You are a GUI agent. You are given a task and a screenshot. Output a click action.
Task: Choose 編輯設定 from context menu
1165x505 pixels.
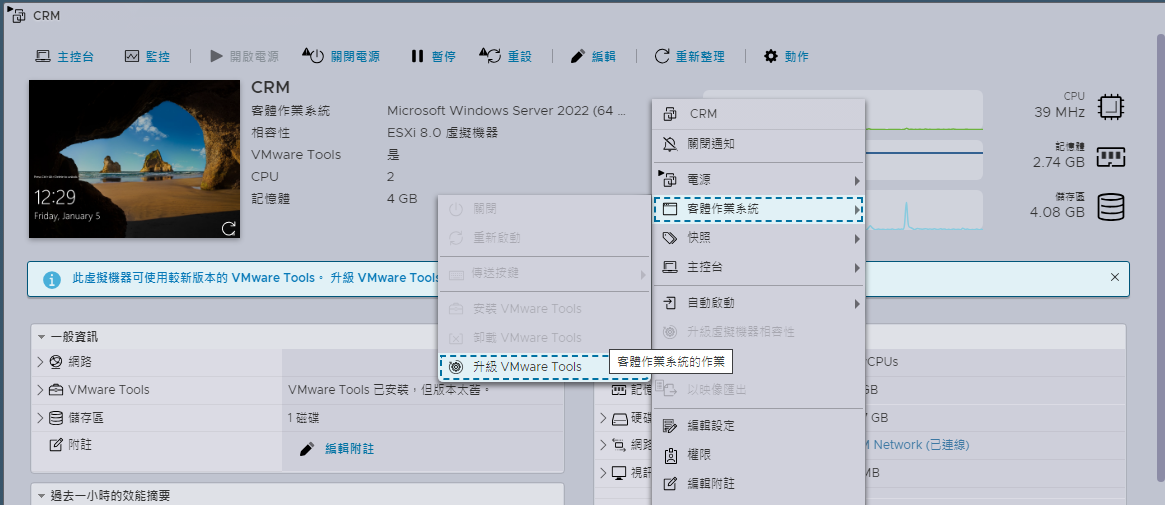[x=710, y=425]
